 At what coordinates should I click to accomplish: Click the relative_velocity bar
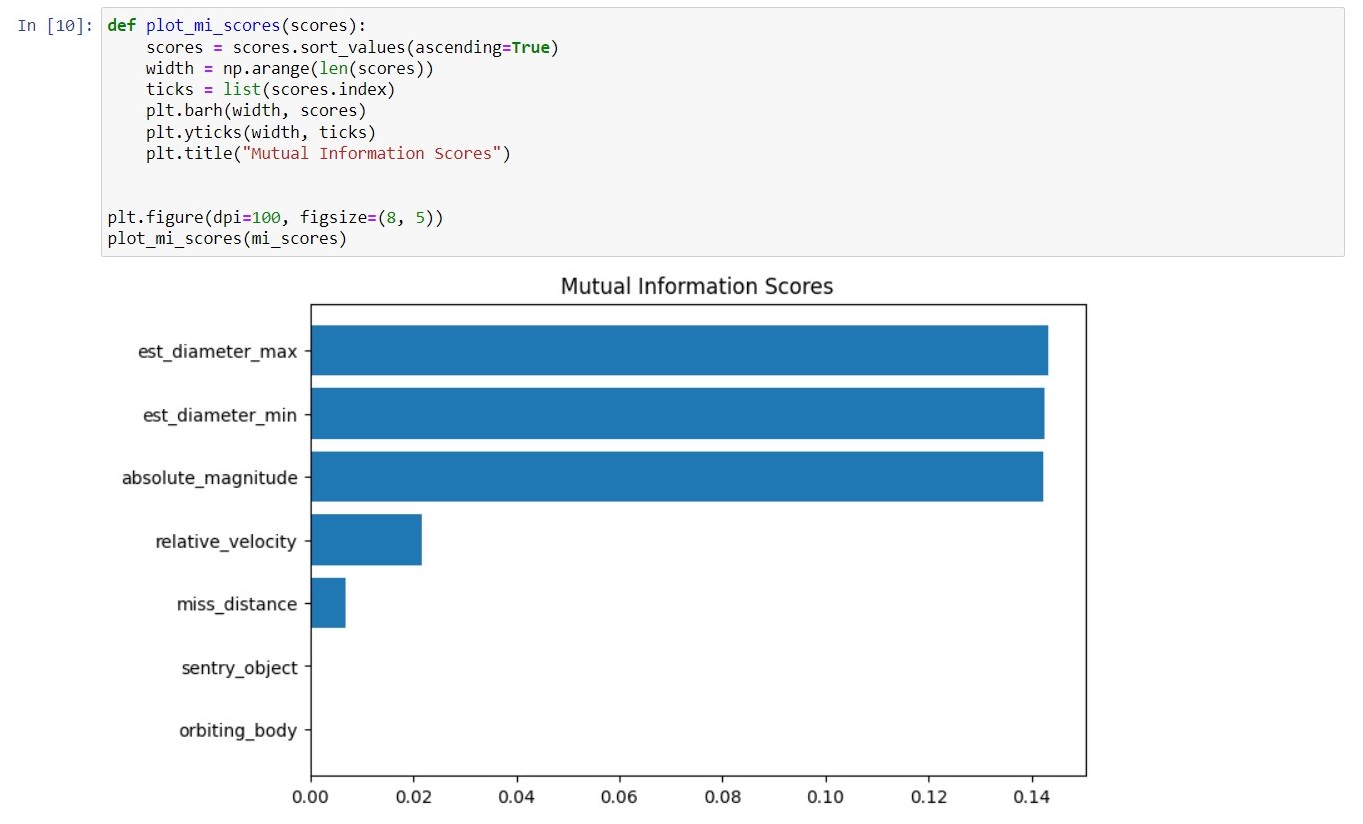(366, 540)
